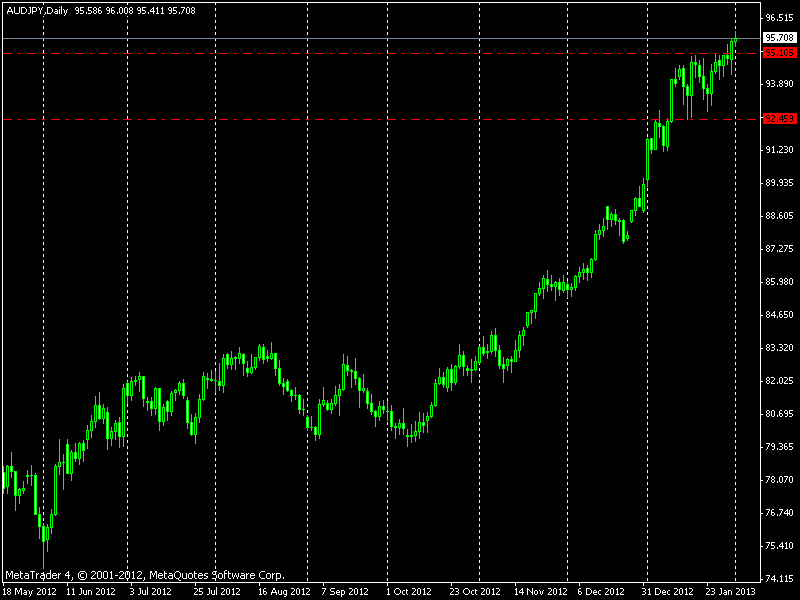
Task: Select the 1 Oct 2012 date label
Action: click(x=407, y=591)
